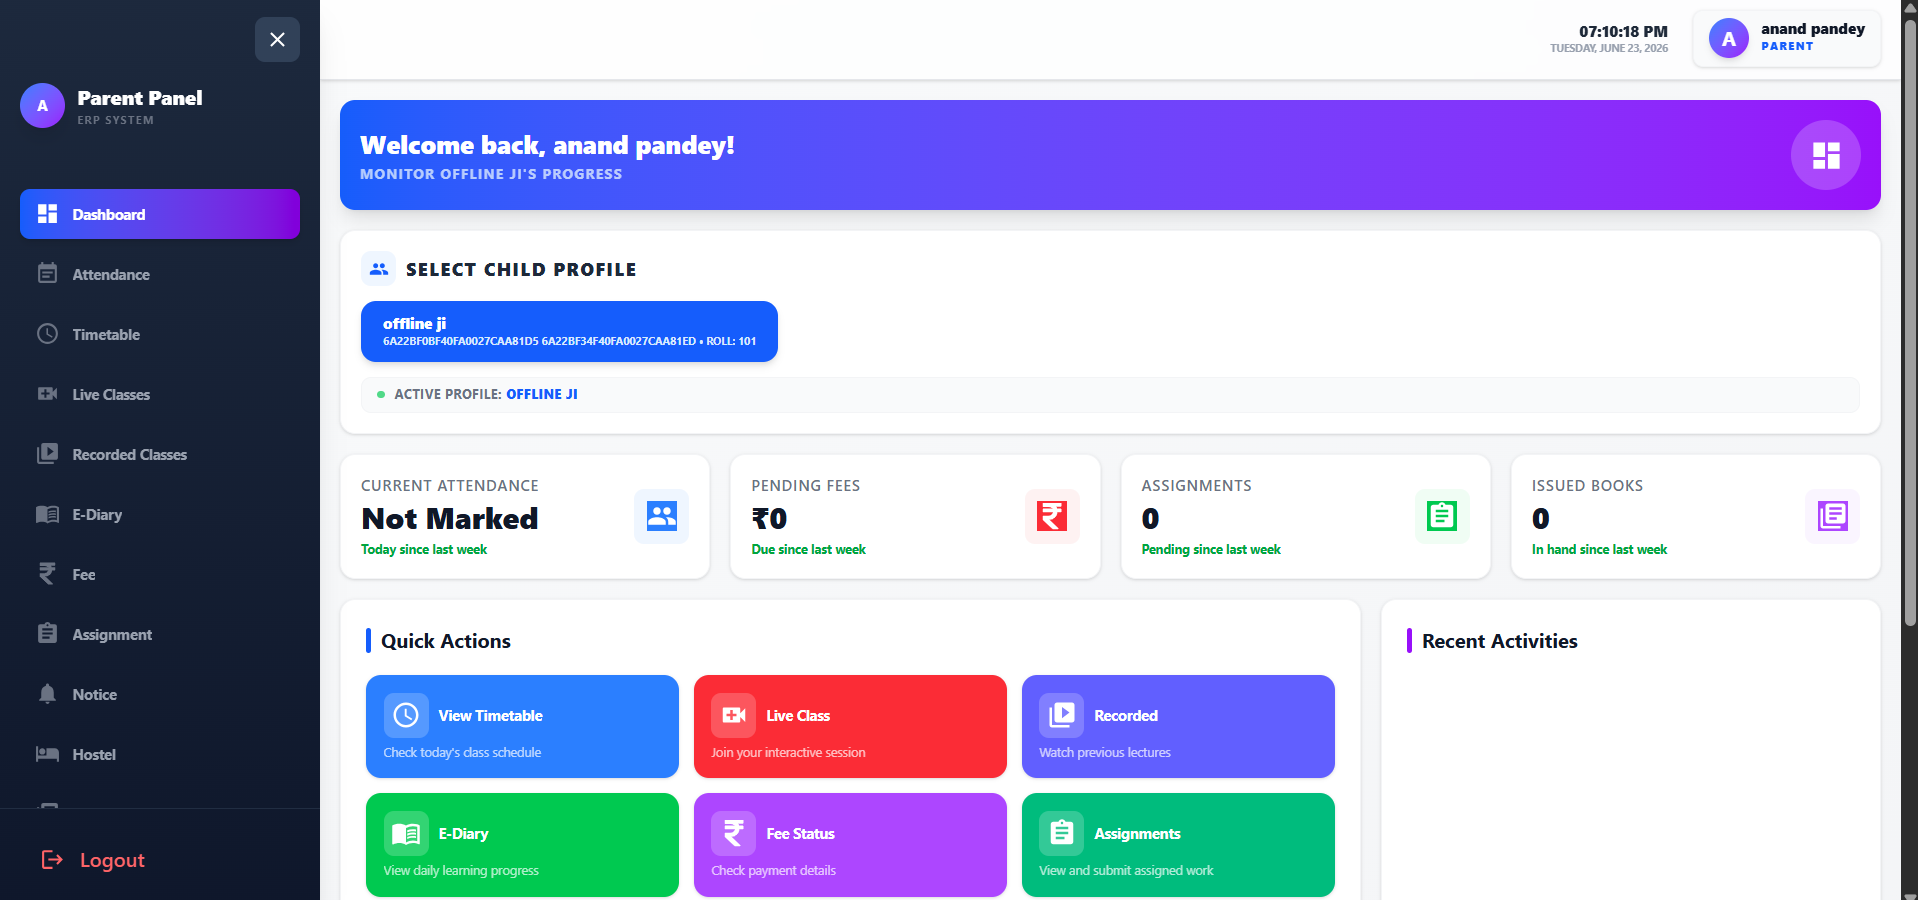Open the Assignments stat card
The image size is (1918, 900).
(1306, 517)
